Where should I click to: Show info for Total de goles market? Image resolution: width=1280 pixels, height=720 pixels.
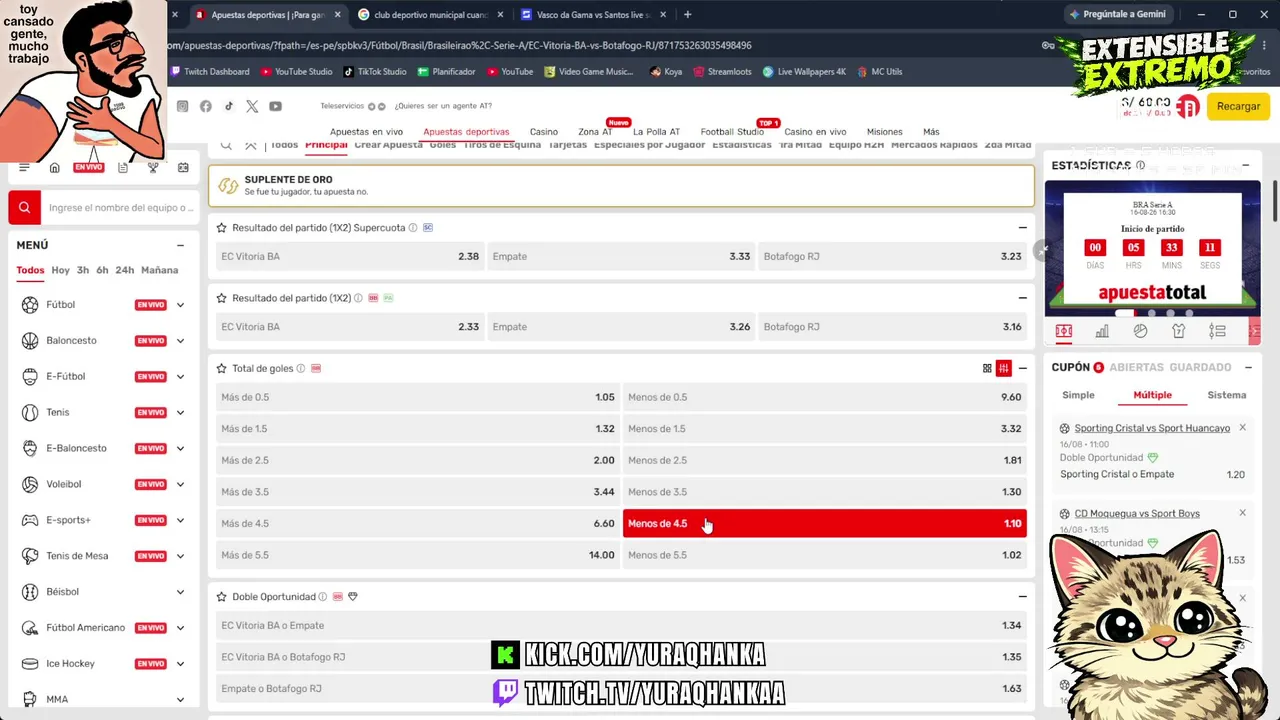(x=301, y=368)
